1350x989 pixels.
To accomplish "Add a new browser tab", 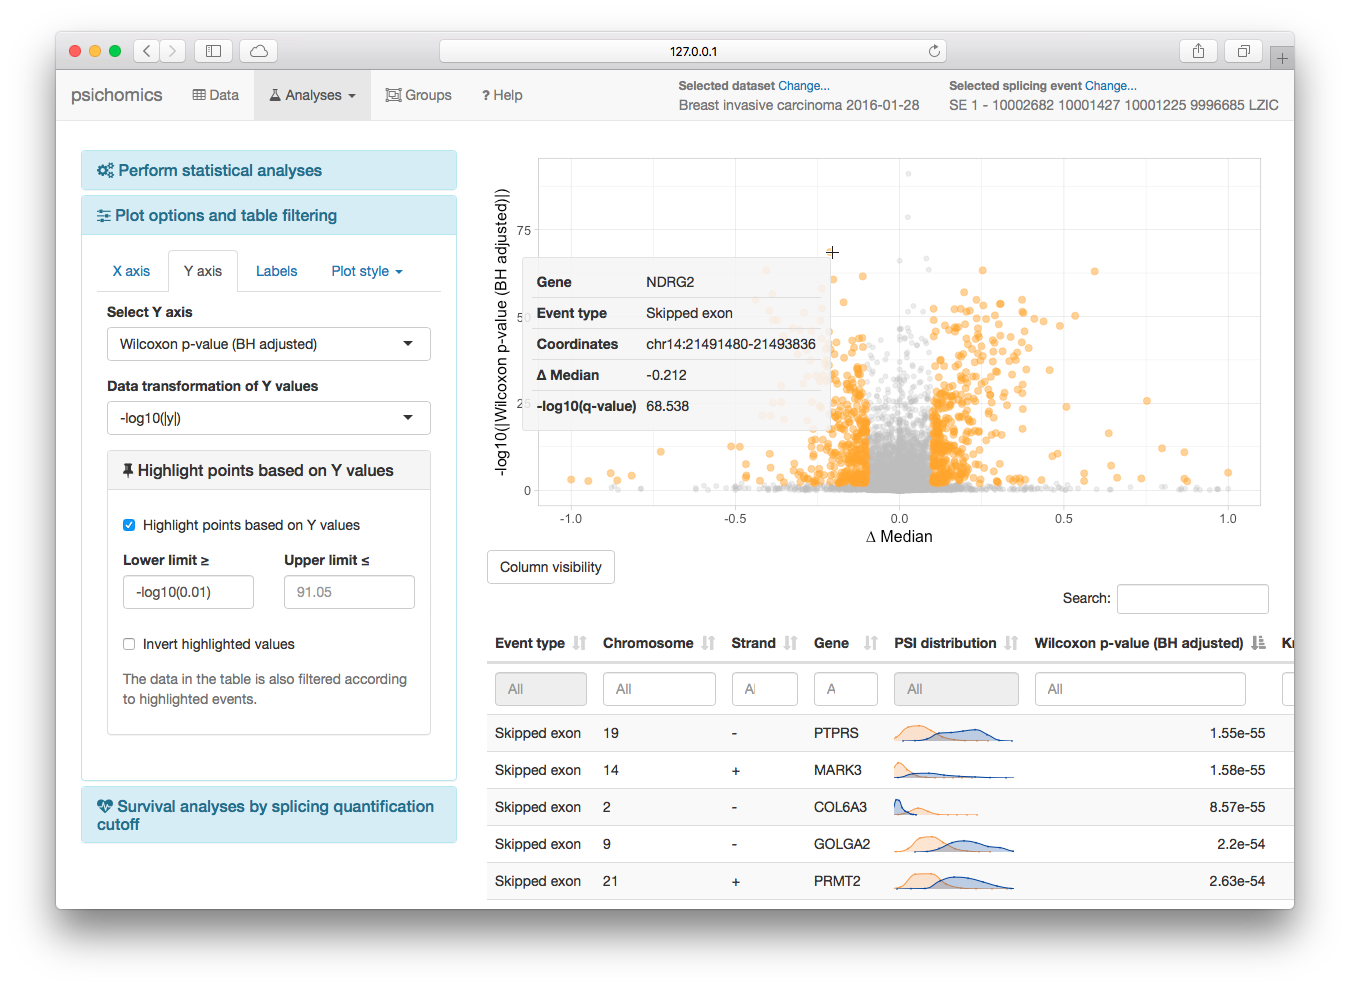I will [x=1282, y=58].
